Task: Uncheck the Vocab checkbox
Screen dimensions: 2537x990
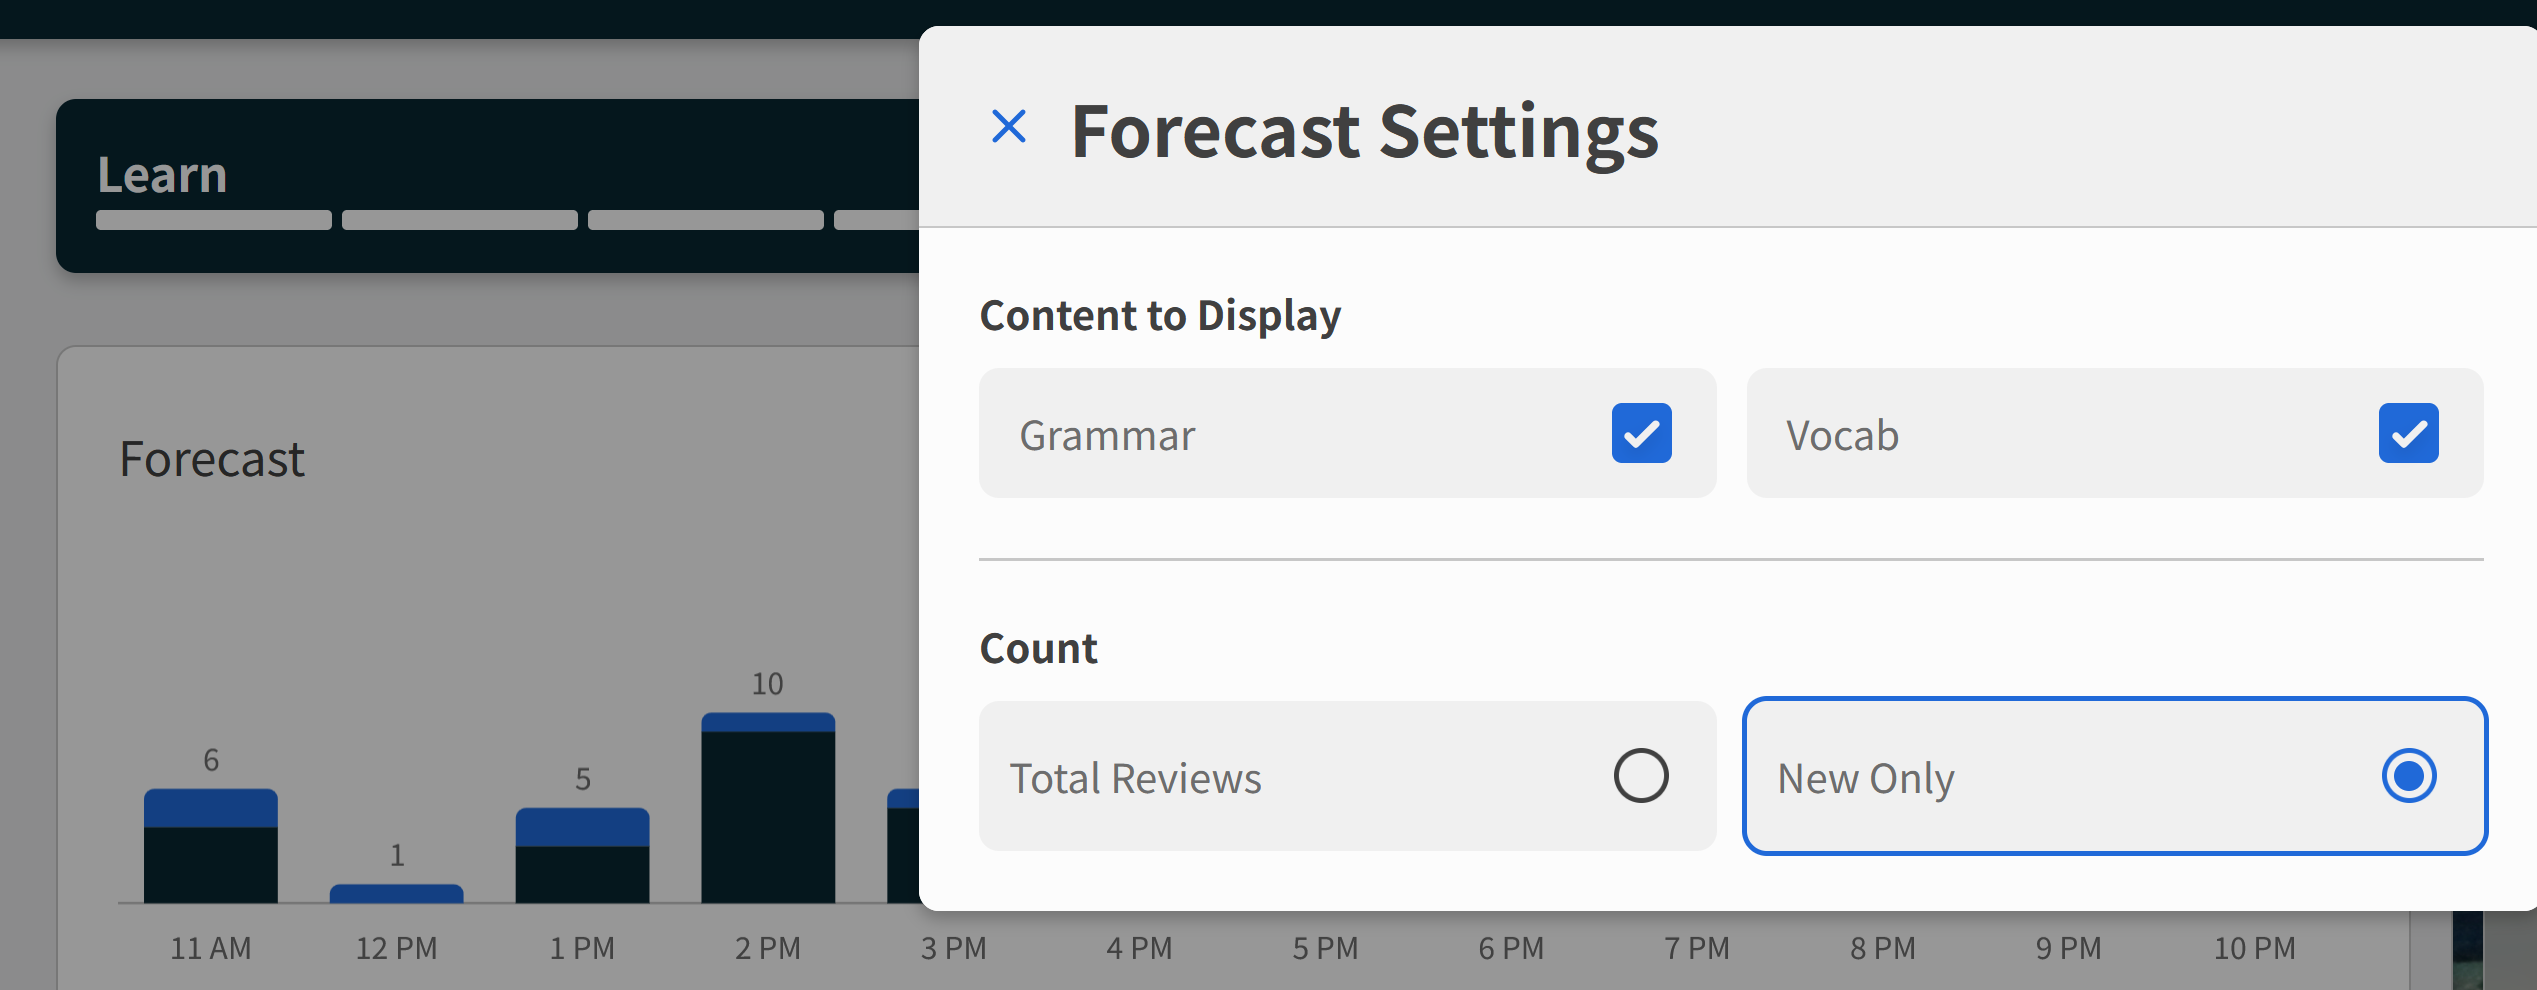Action: pyautogui.click(x=2408, y=433)
